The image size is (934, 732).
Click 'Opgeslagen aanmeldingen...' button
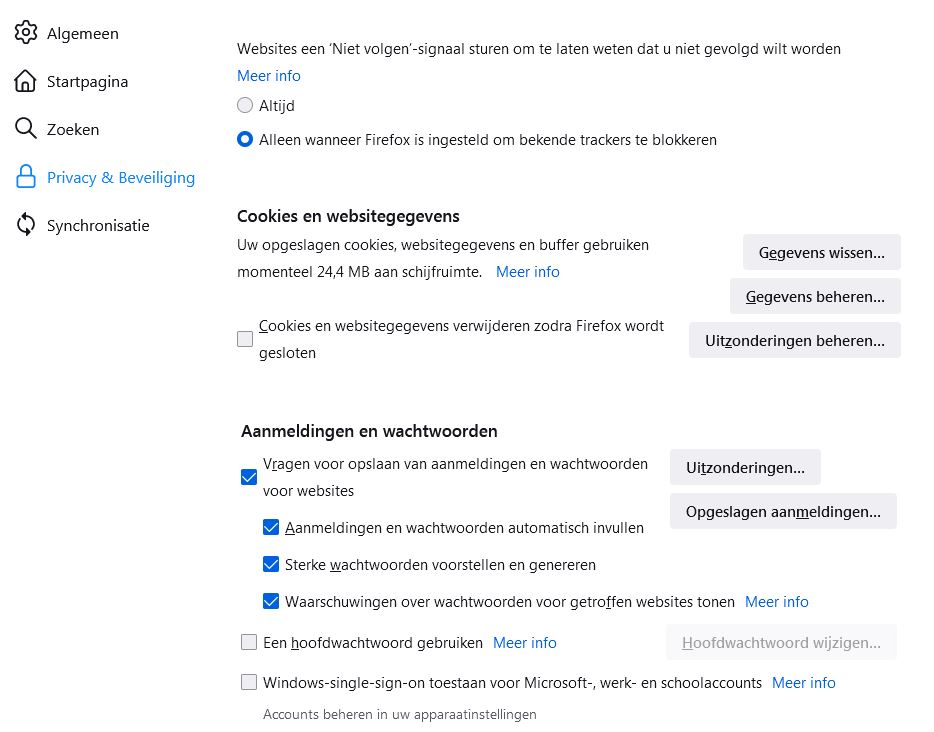coord(783,511)
